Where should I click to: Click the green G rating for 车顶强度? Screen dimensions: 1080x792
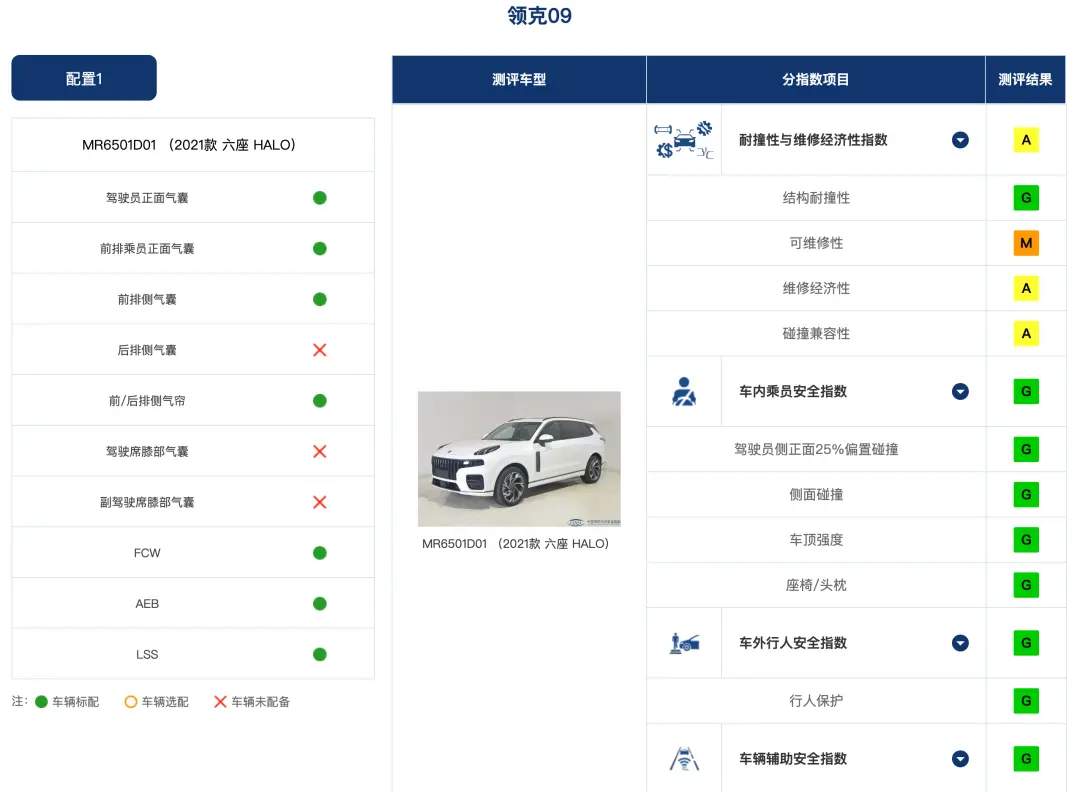point(1026,539)
